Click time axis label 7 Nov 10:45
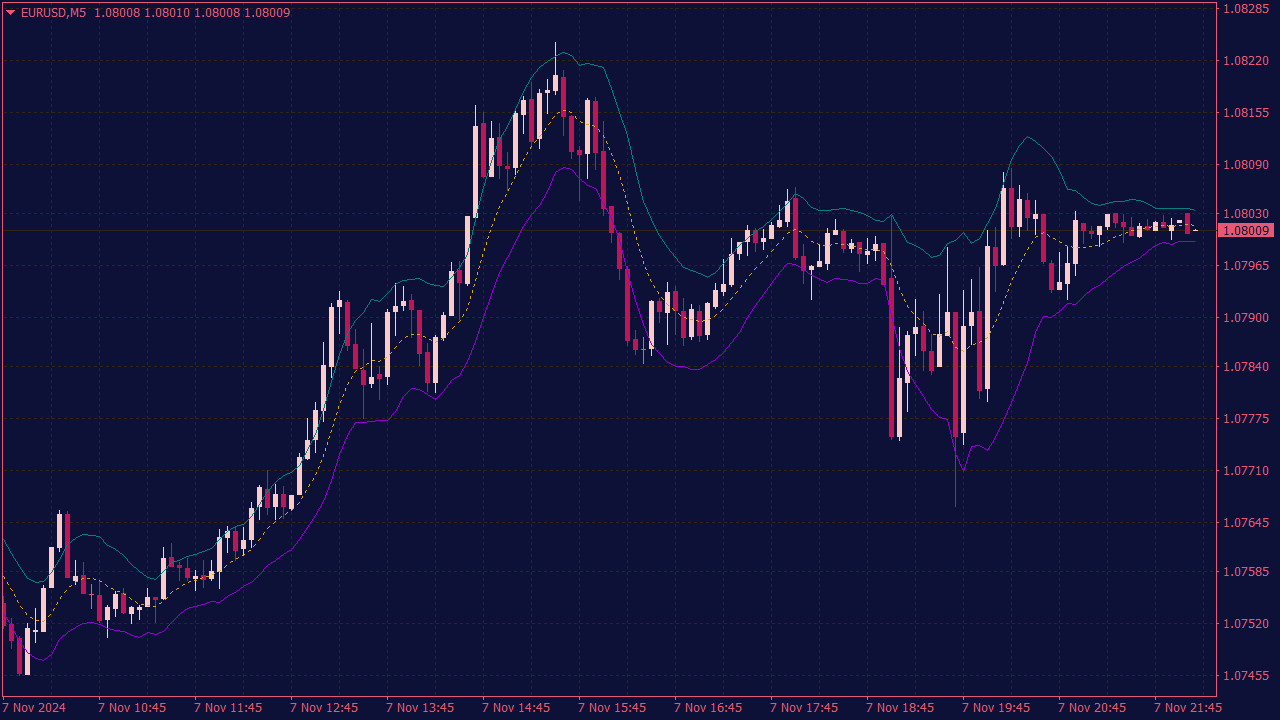The image size is (1280, 720). (x=132, y=708)
